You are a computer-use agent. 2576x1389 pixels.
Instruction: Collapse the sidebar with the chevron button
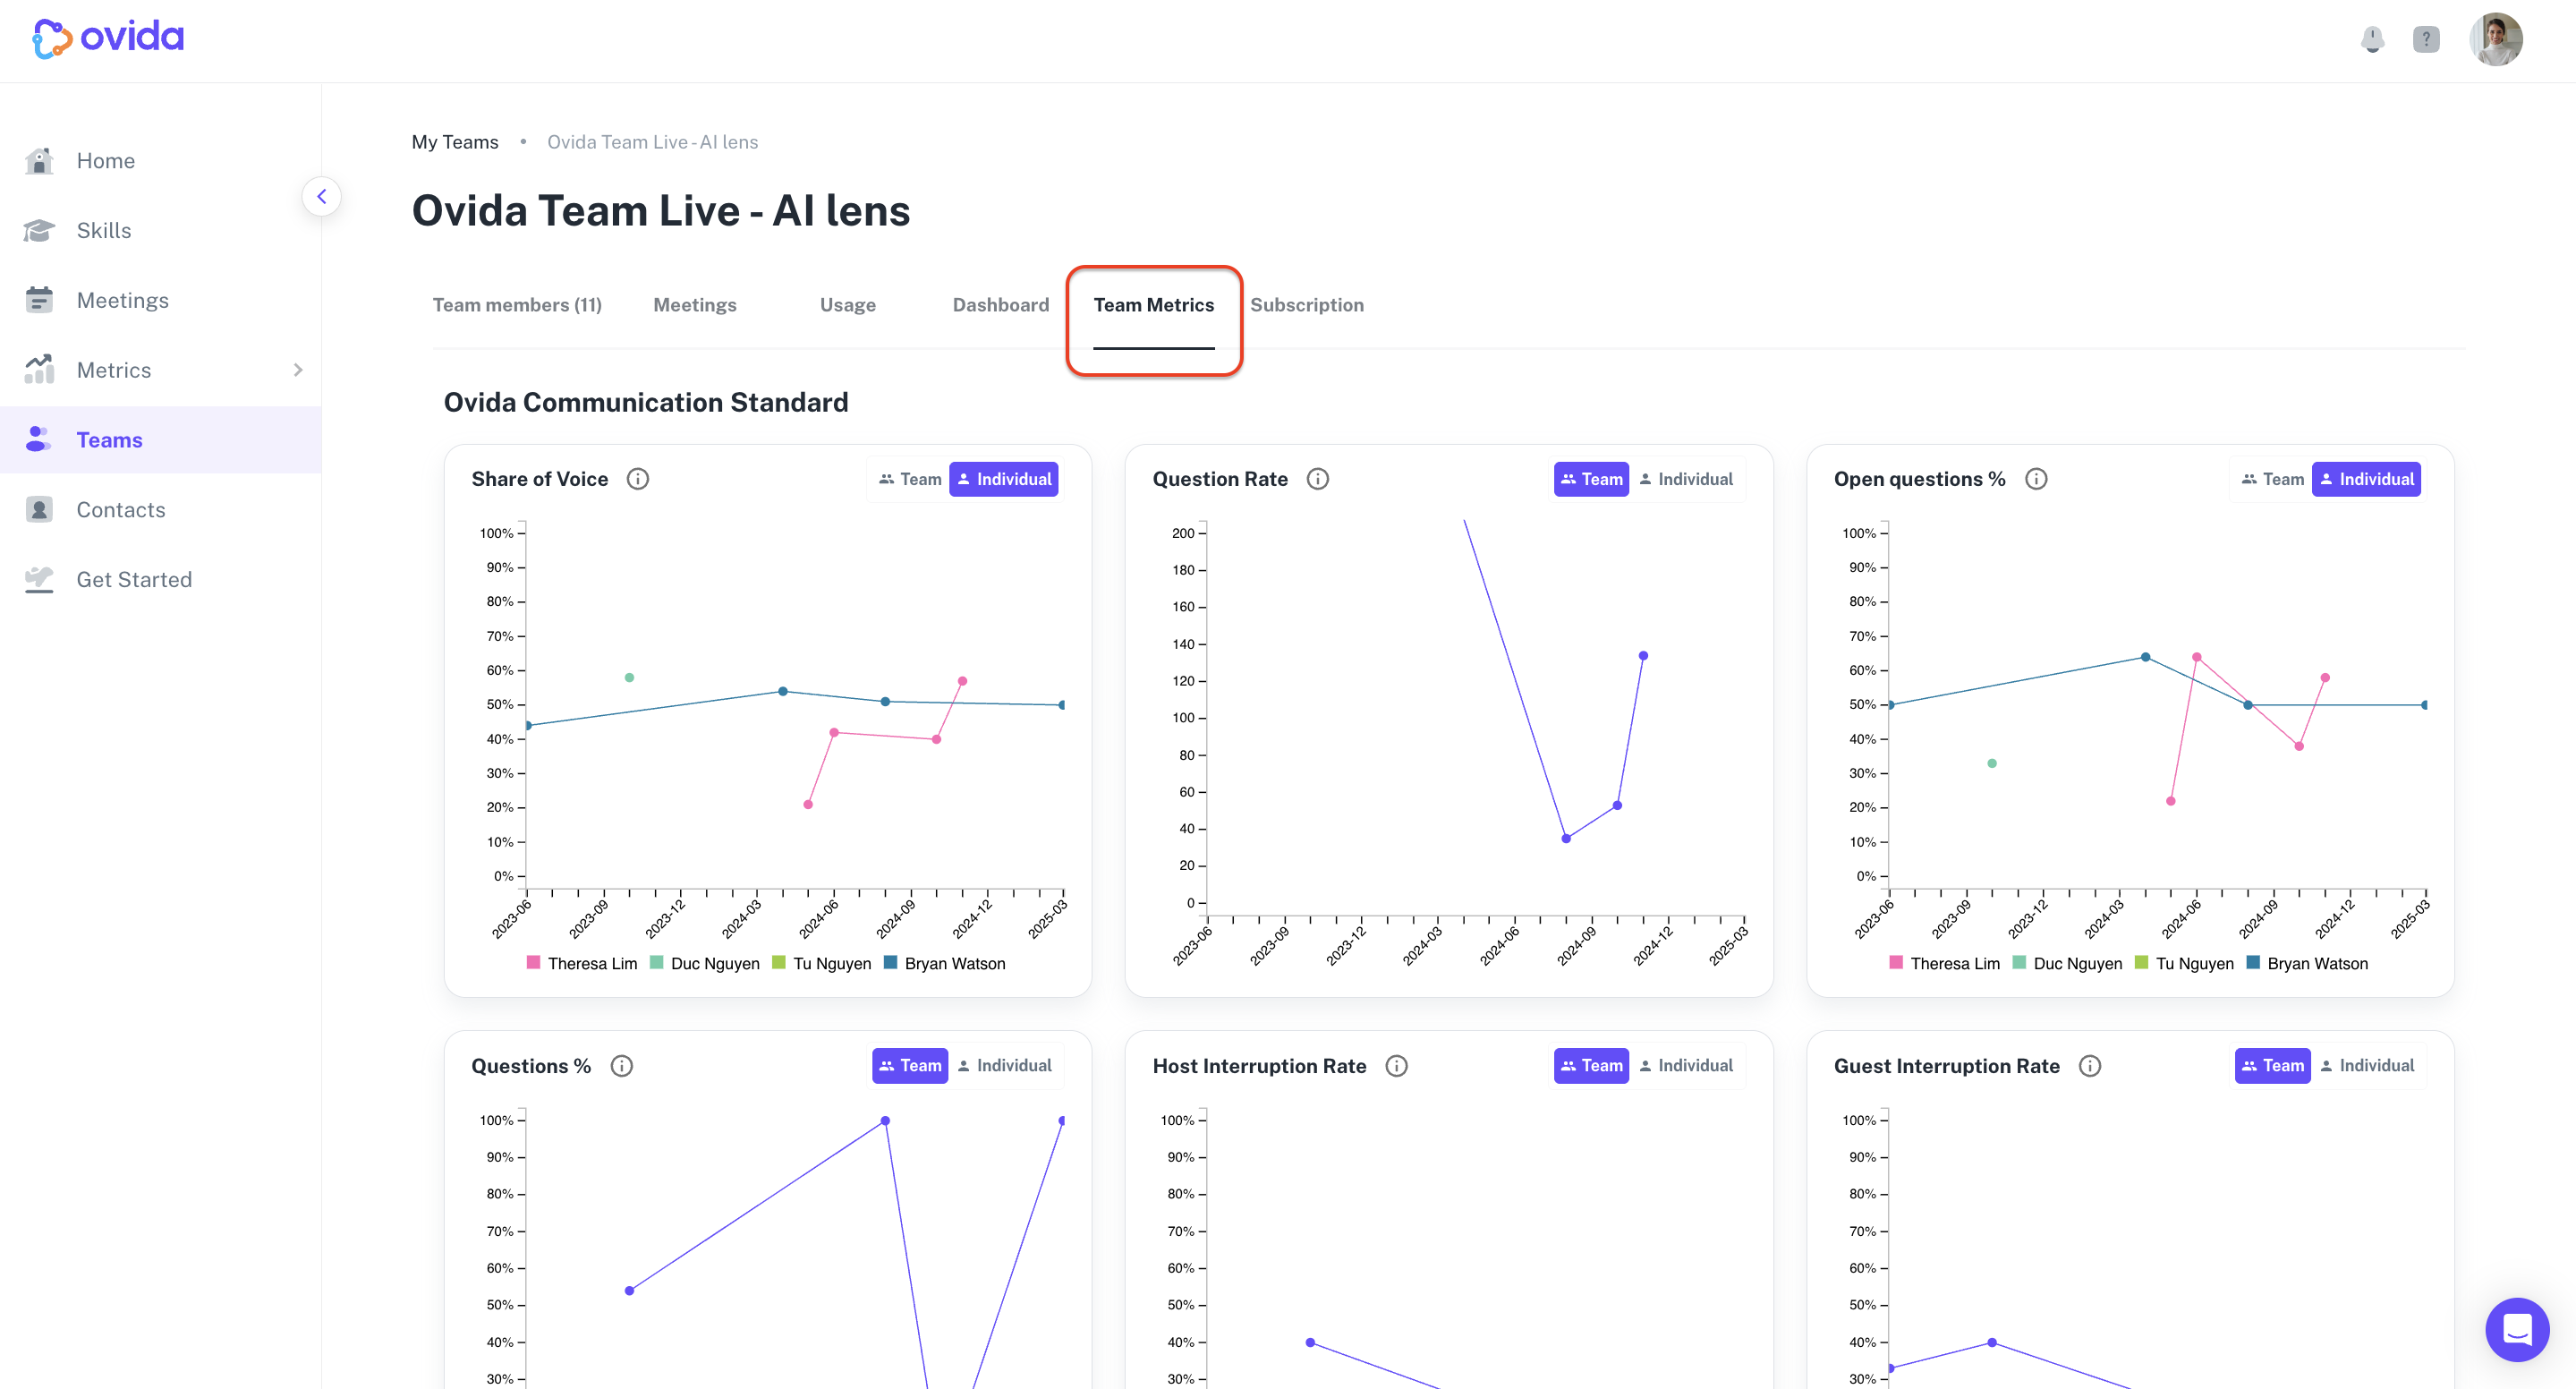coord(321,196)
